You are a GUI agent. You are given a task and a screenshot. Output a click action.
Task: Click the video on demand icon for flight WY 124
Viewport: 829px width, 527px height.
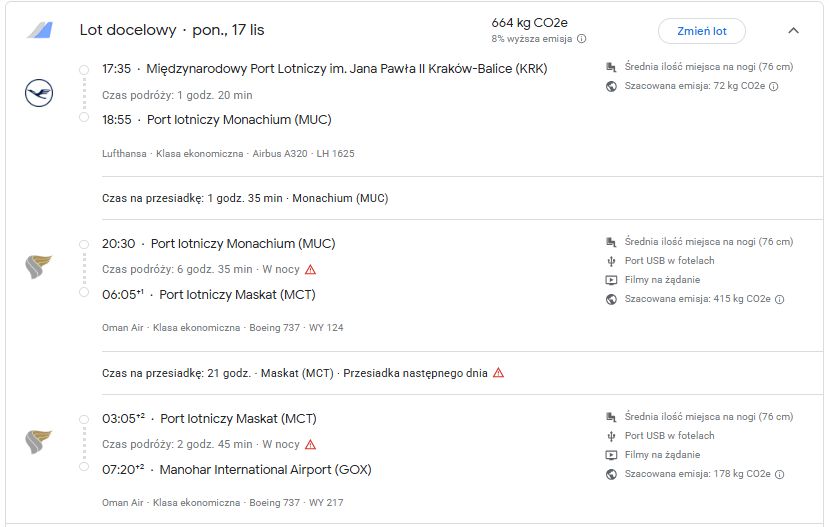coord(611,280)
